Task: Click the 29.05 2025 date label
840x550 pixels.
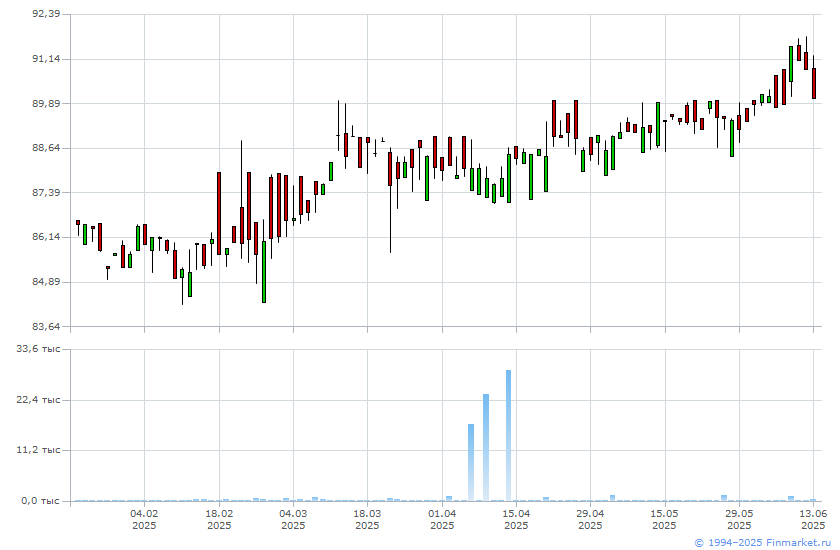Action: click(739, 519)
